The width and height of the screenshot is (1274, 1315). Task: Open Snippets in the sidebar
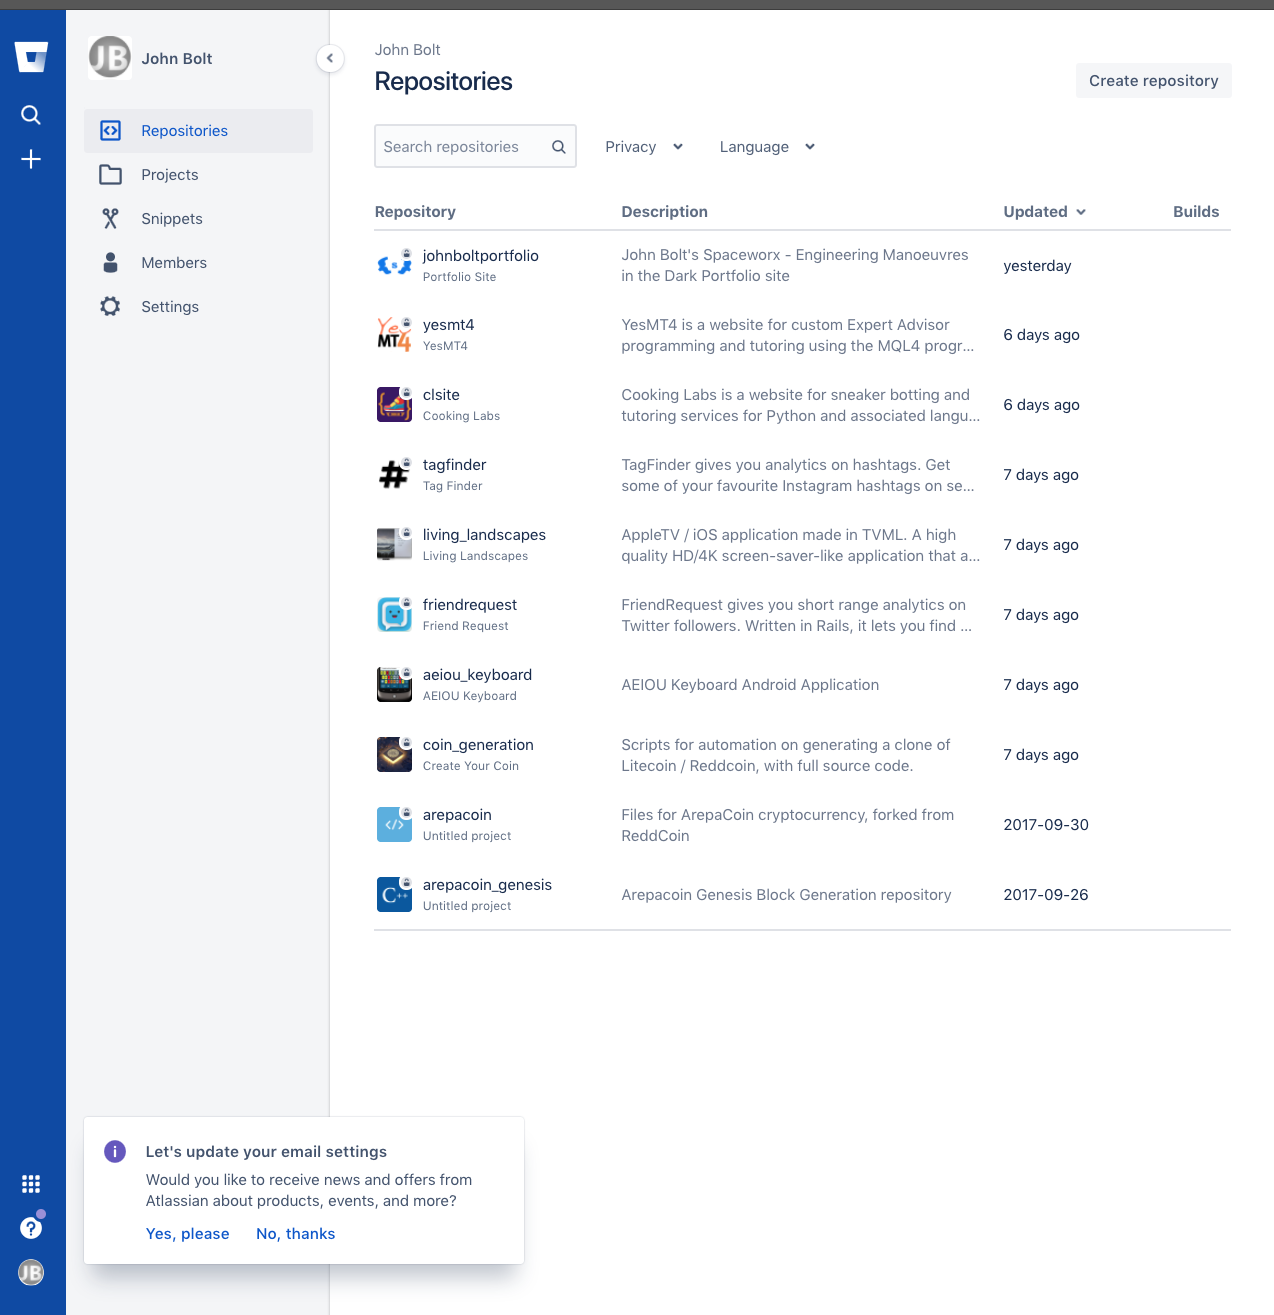[172, 219]
